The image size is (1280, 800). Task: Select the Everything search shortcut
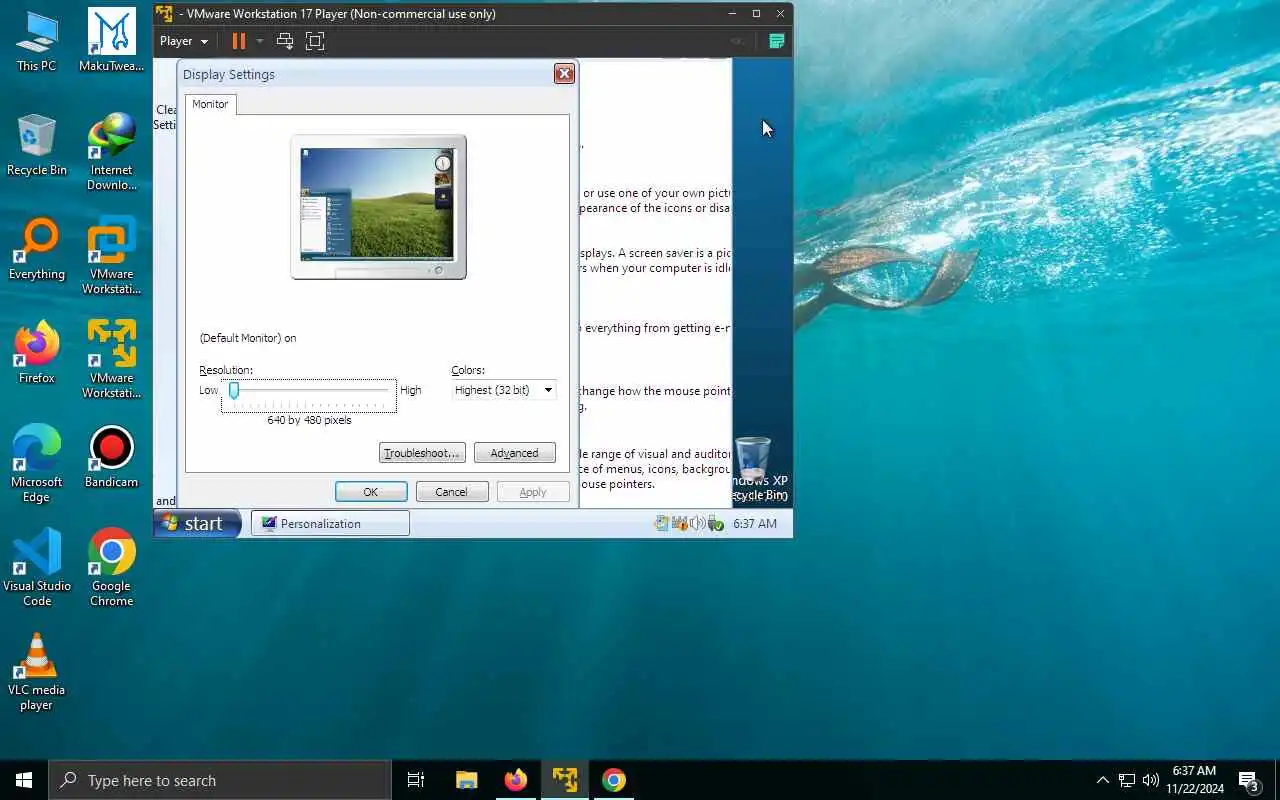tap(37, 250)
